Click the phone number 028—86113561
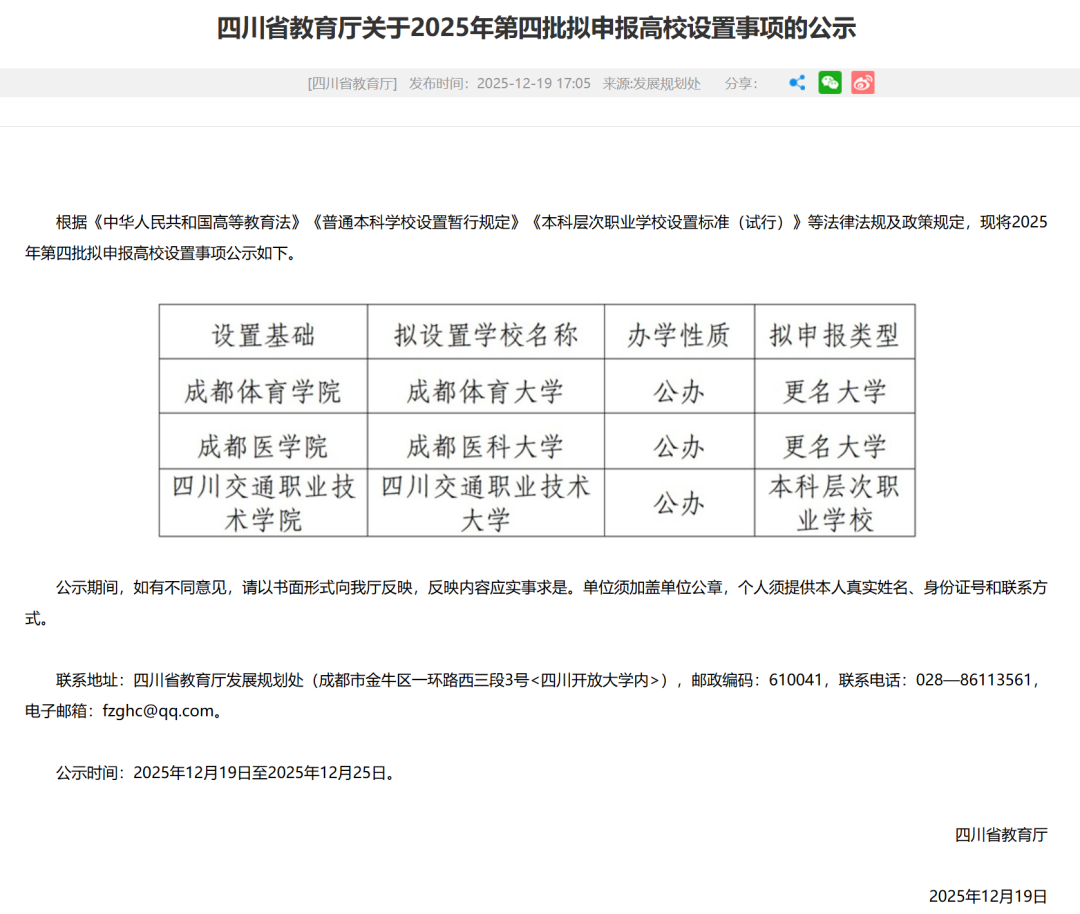This screenshot has width=1080, height=914. point(976,679)
